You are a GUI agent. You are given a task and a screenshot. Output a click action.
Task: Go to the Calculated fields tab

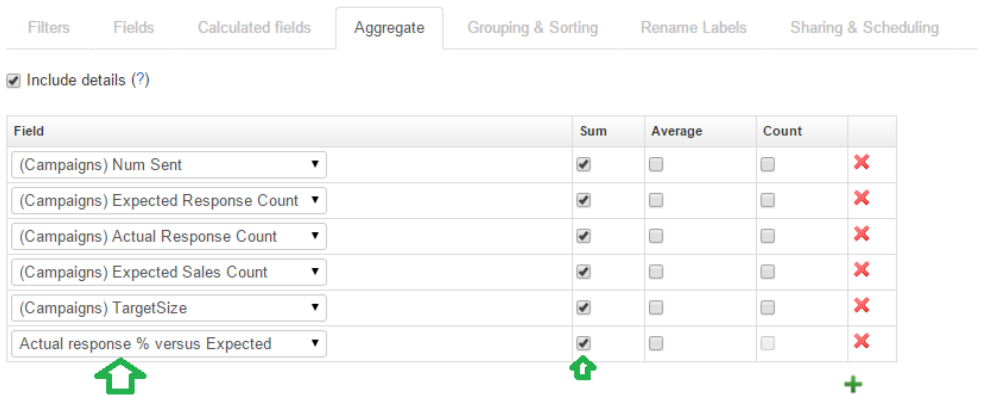point(254,28)
